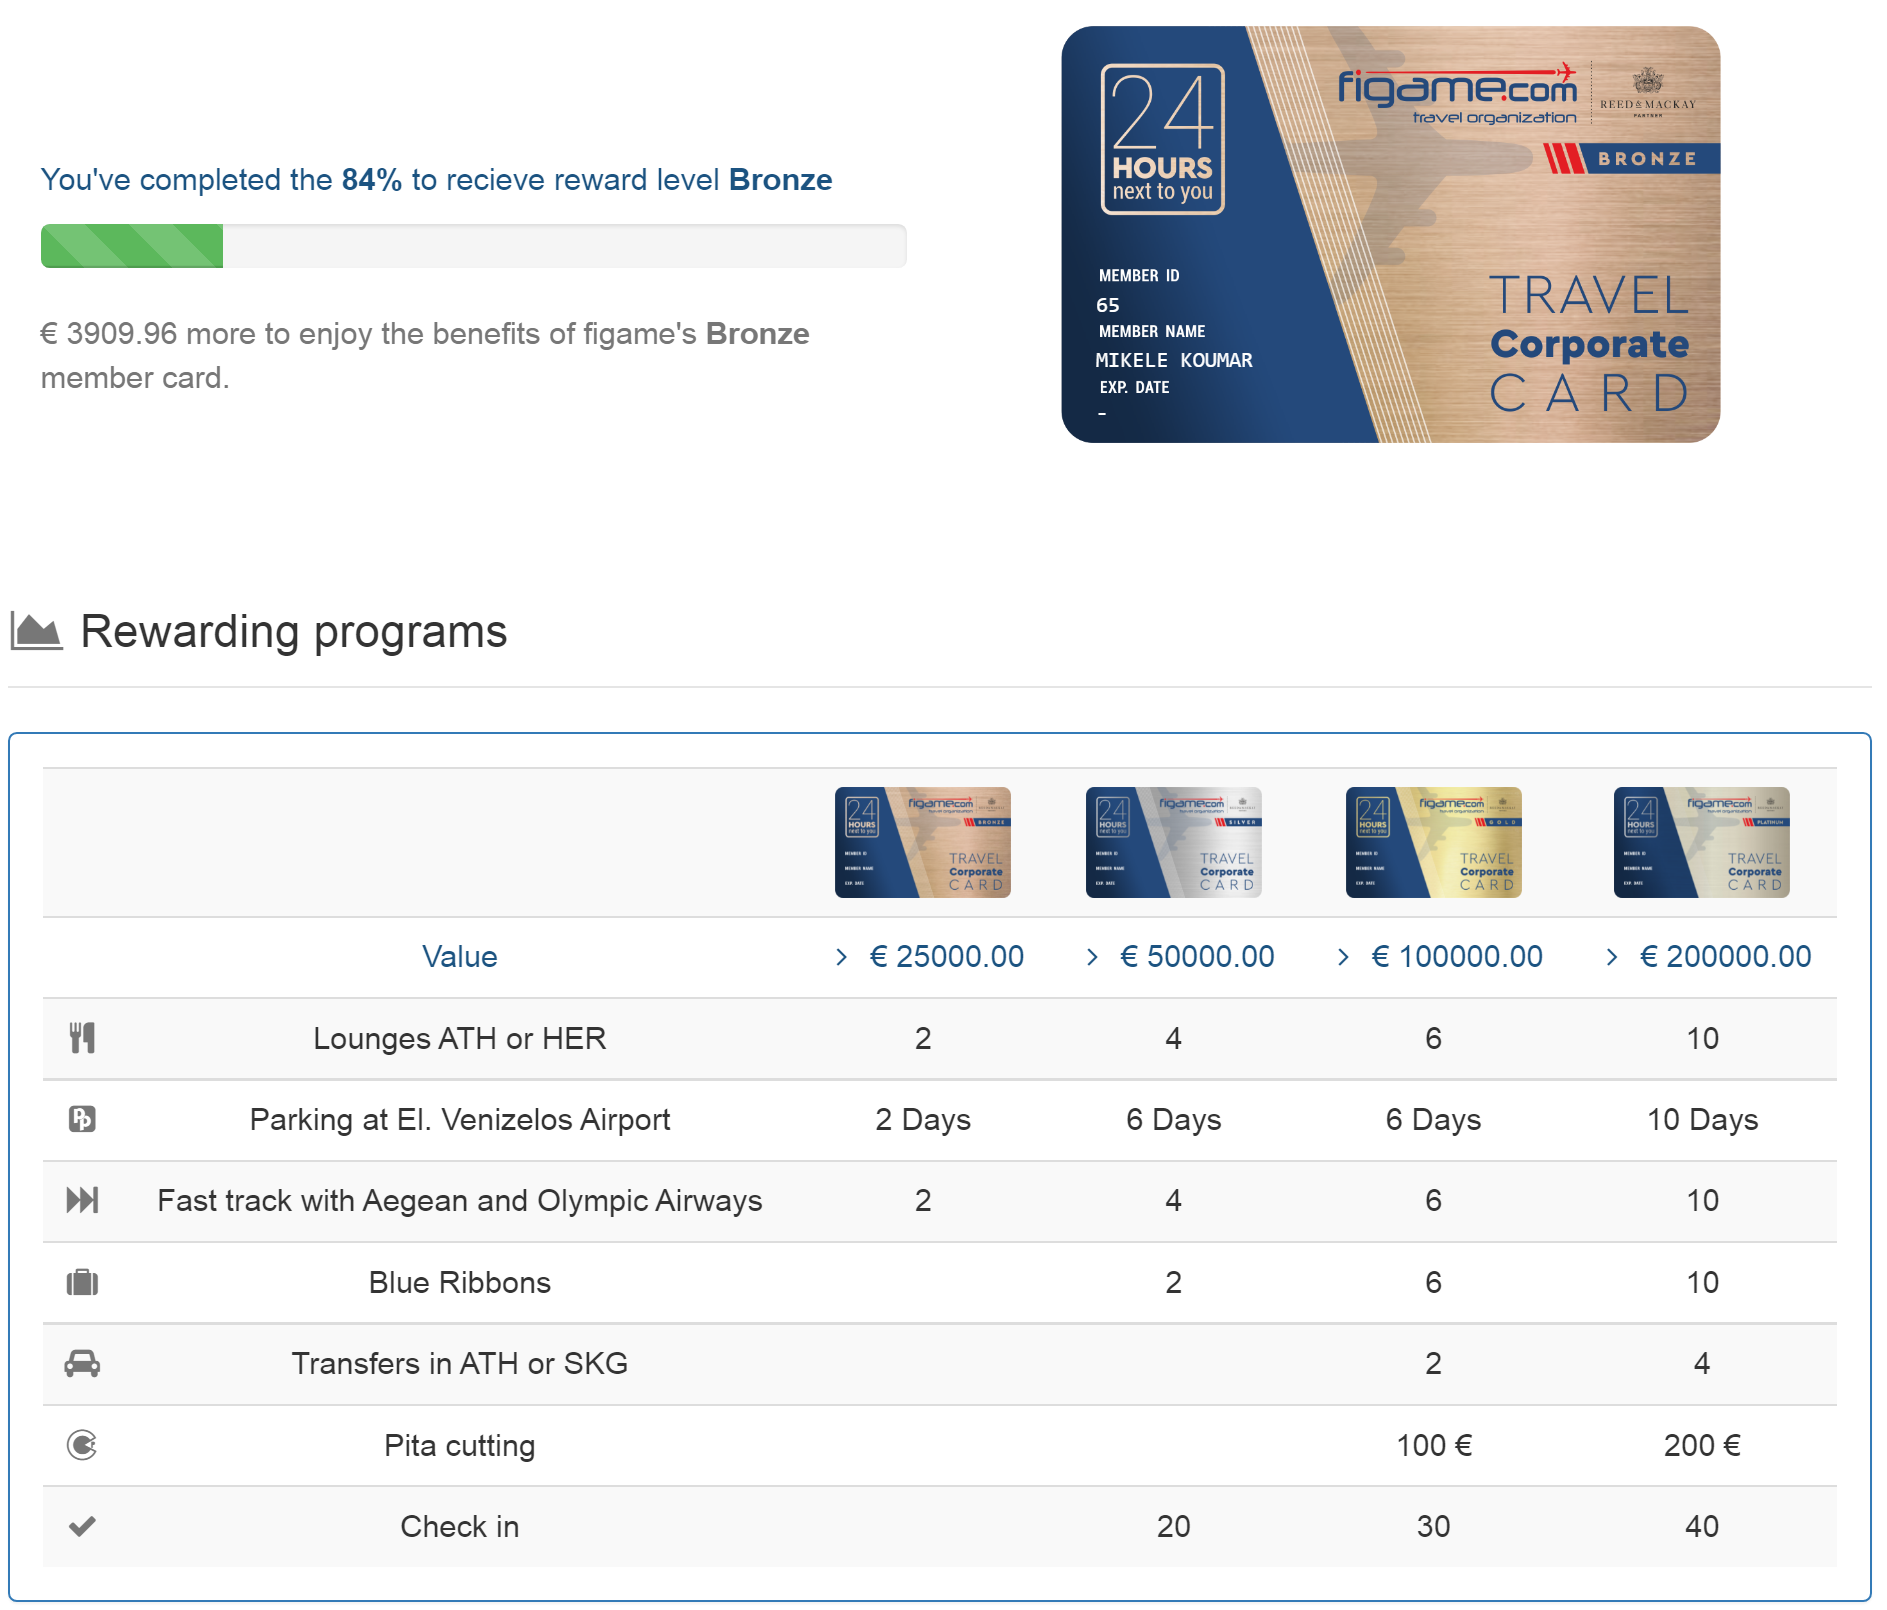Viewport: 1887px width, 1610px height.
Task: Click the Parking at El. Venizelos Airport label
Action: [x=460, y=1119]
